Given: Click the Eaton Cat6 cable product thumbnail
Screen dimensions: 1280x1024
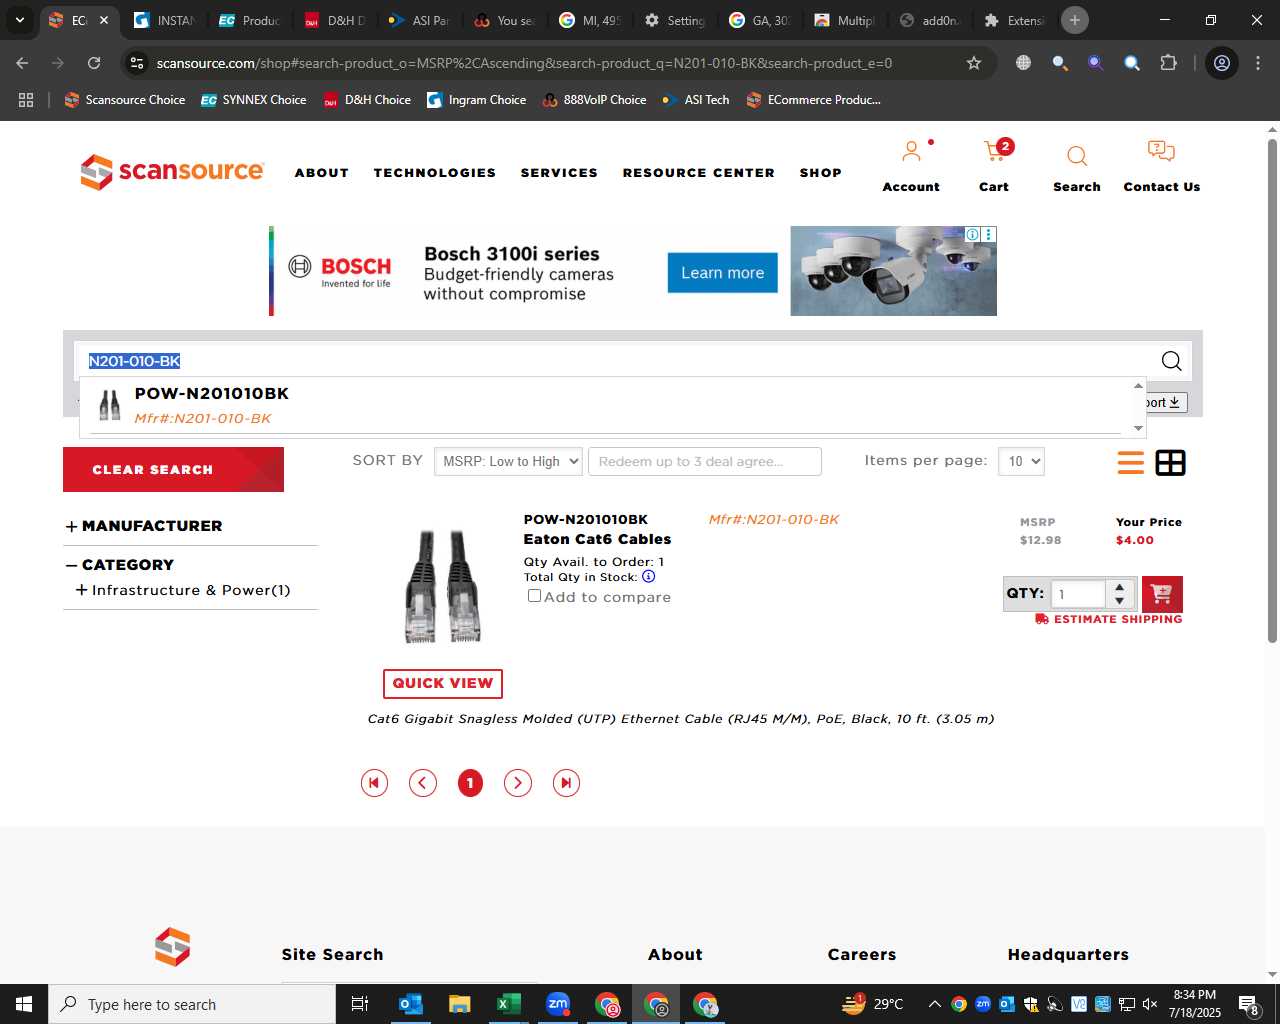Looking at the screenshot, I should click(x=443, y=586).
